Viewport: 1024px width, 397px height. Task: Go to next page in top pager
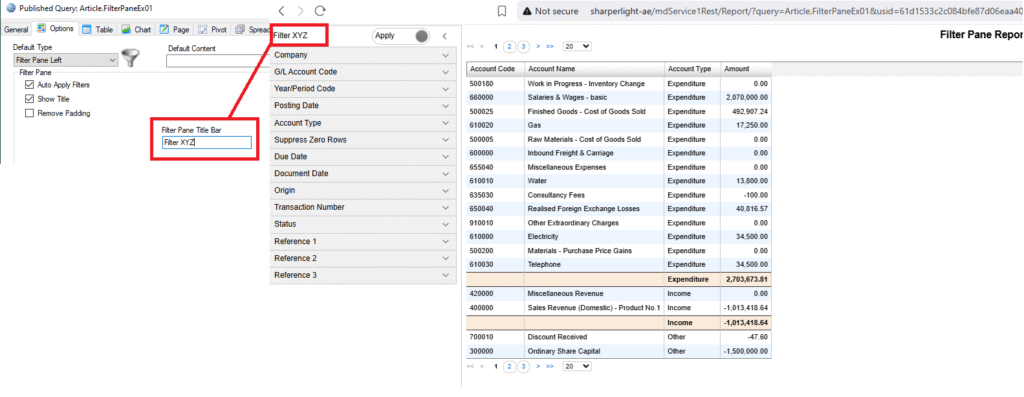pos(537,46)
